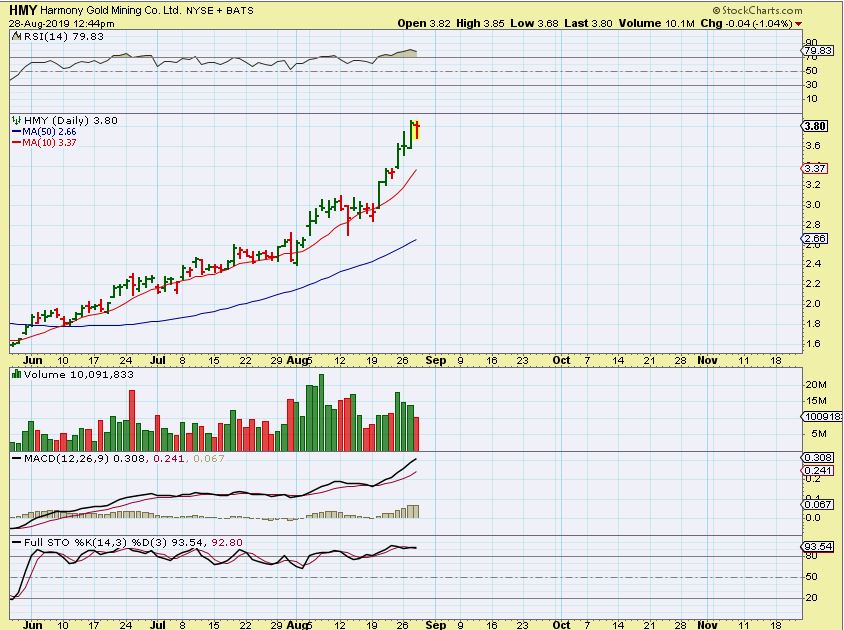Click the Harmony Gold Mining Co. Ltd. title
Screen dimensions: 844x630
110,10
